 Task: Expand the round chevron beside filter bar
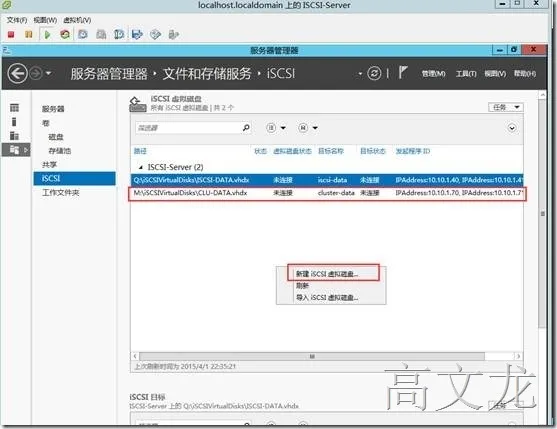[512, 128]
